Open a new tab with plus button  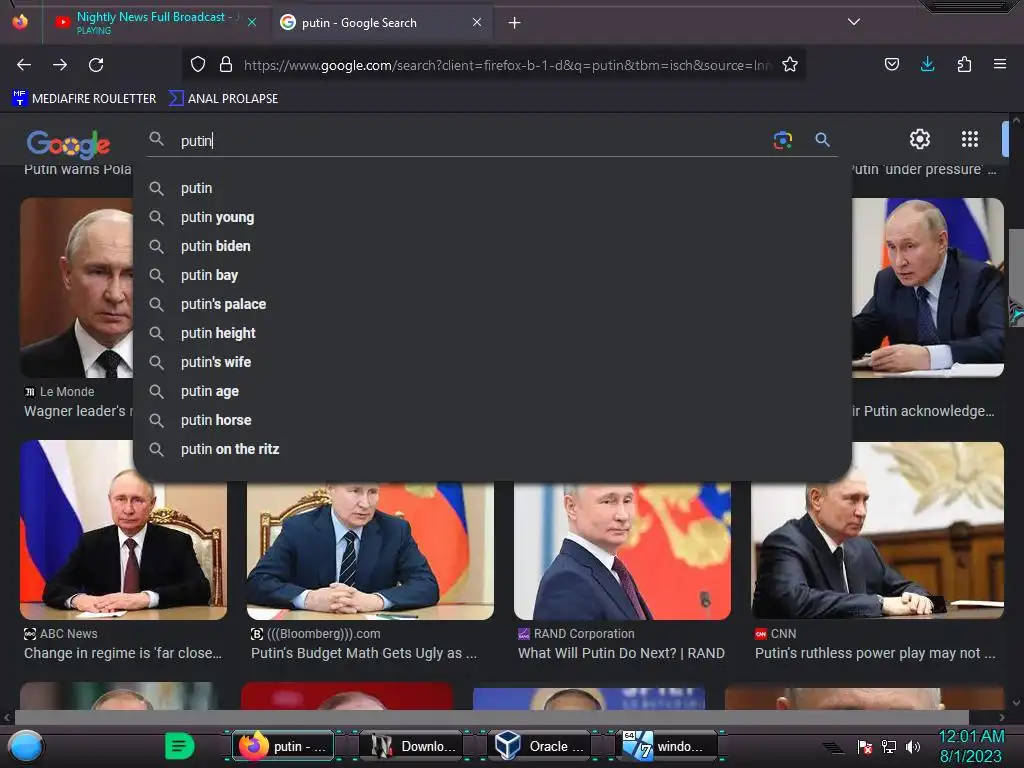click(x=515, y=23)
